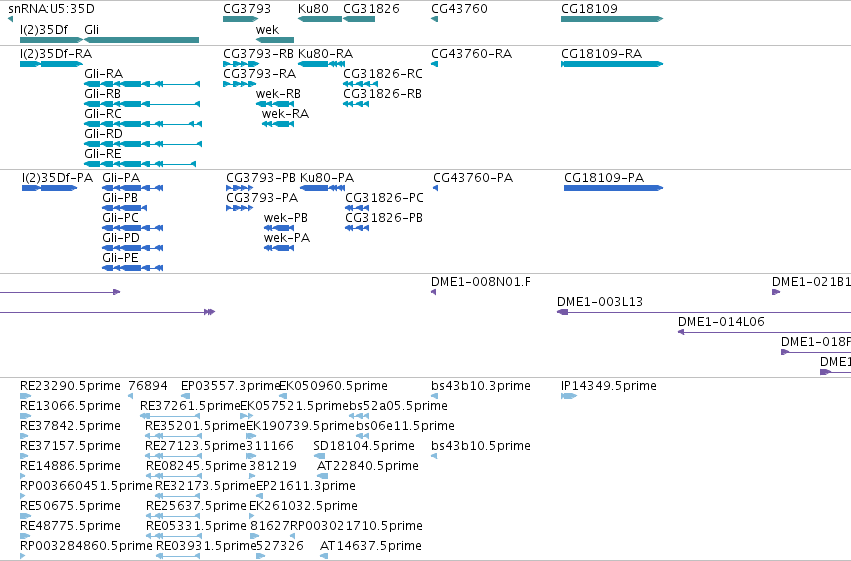Open the Ku80-PA protein feature
The image size is (851, 561).
(x=322, y=188)
